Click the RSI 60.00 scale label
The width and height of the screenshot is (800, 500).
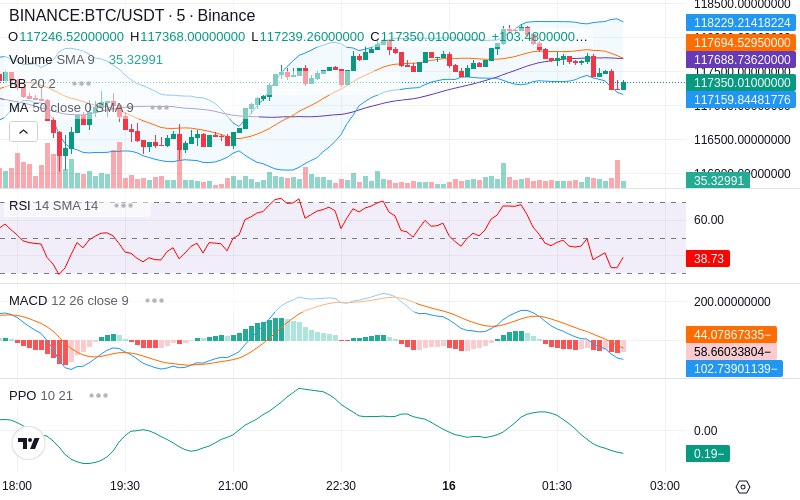click(x=709, y=220)
